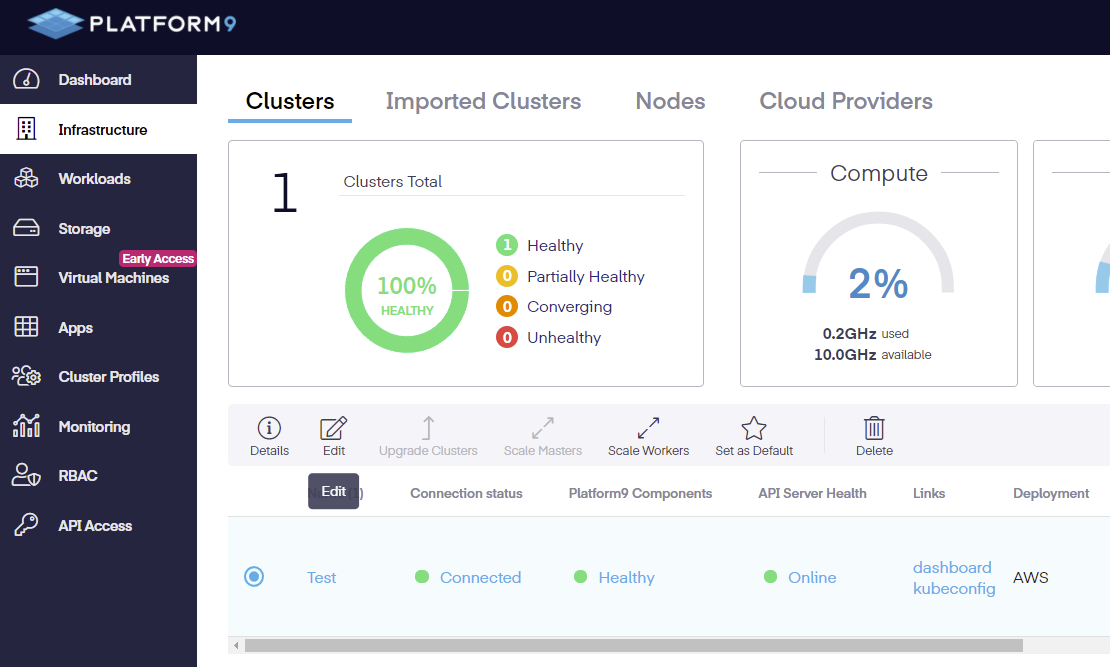Click the Edit pencil icon in toolbar

click(333, 429)
